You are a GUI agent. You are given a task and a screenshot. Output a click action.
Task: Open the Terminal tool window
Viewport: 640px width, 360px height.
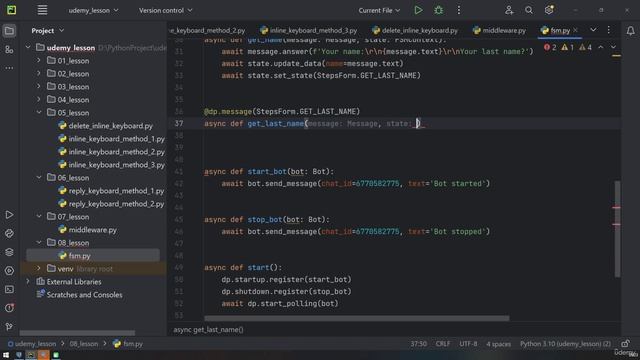click(x=9, y=289)
